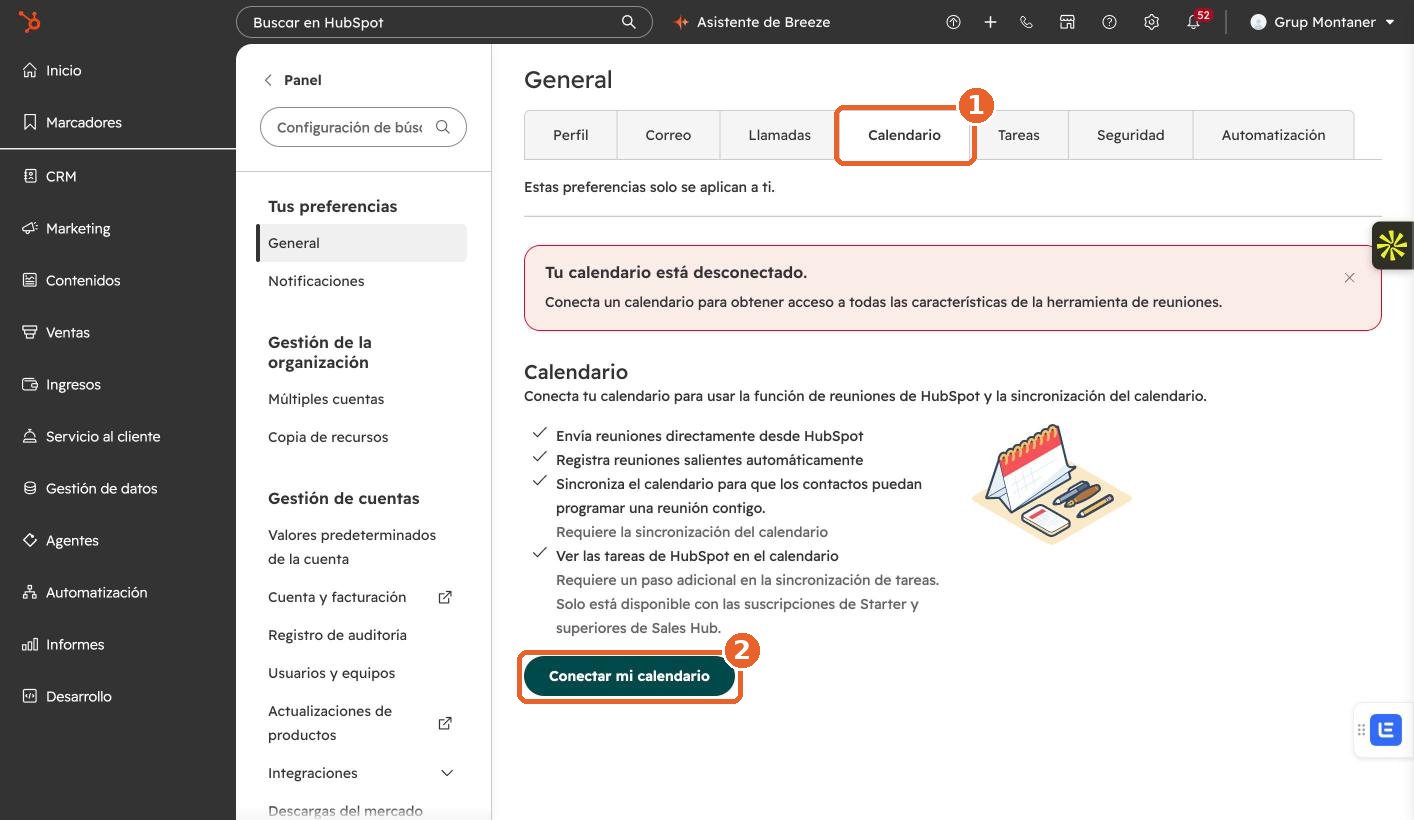Click external link icon beside Cuenta y facturación
Screen dimensions: 1414x820
pyautogui.click(x=445, y=597)
